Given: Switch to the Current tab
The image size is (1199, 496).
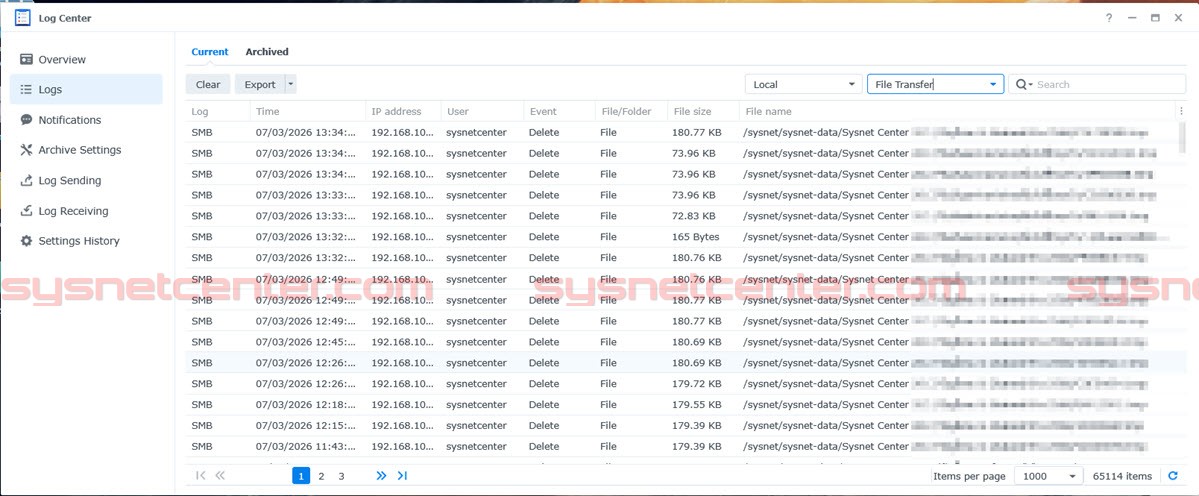Looking at the screenshot, I should [210, 52].
